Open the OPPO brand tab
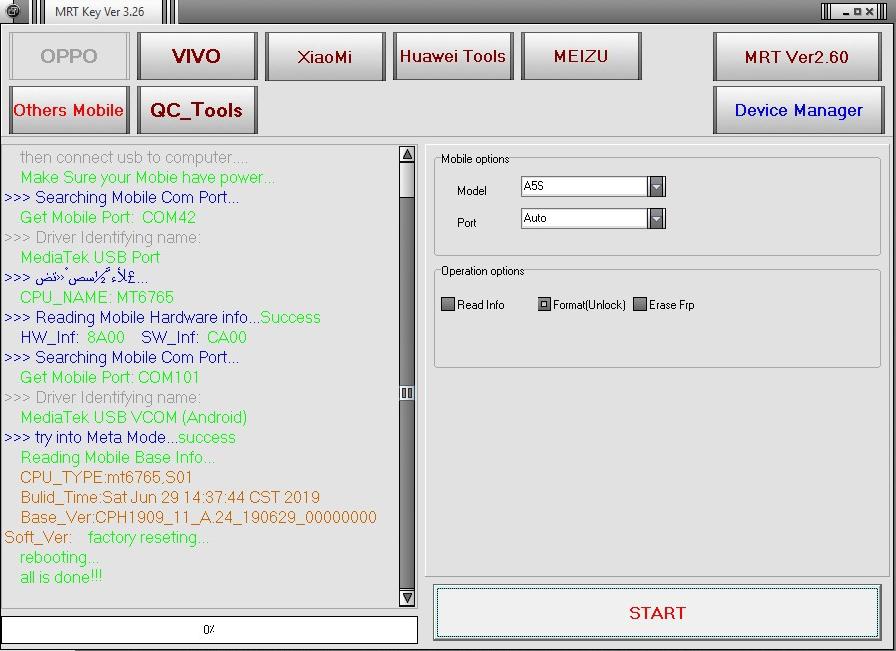896x651 pixels. point(69,56)
